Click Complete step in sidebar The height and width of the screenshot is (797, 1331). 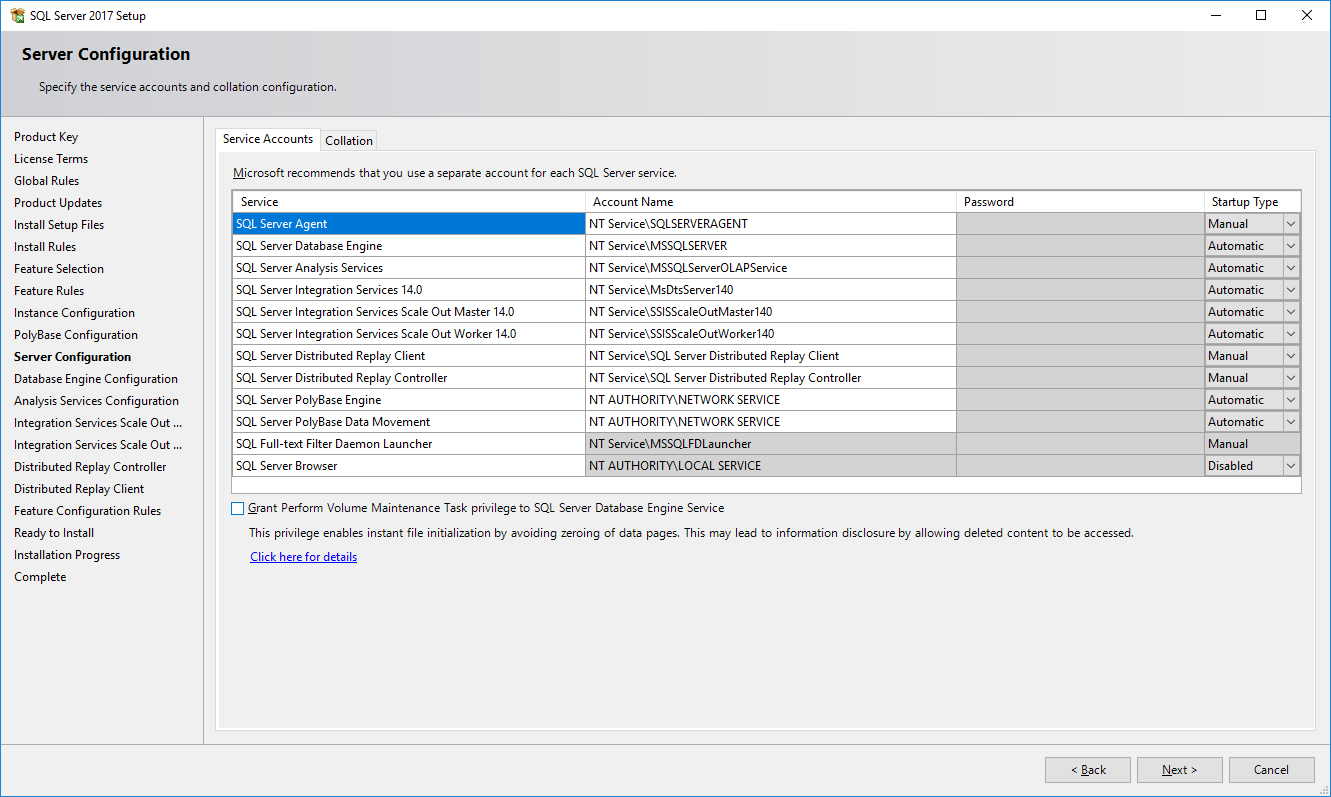tap(40, 577)
